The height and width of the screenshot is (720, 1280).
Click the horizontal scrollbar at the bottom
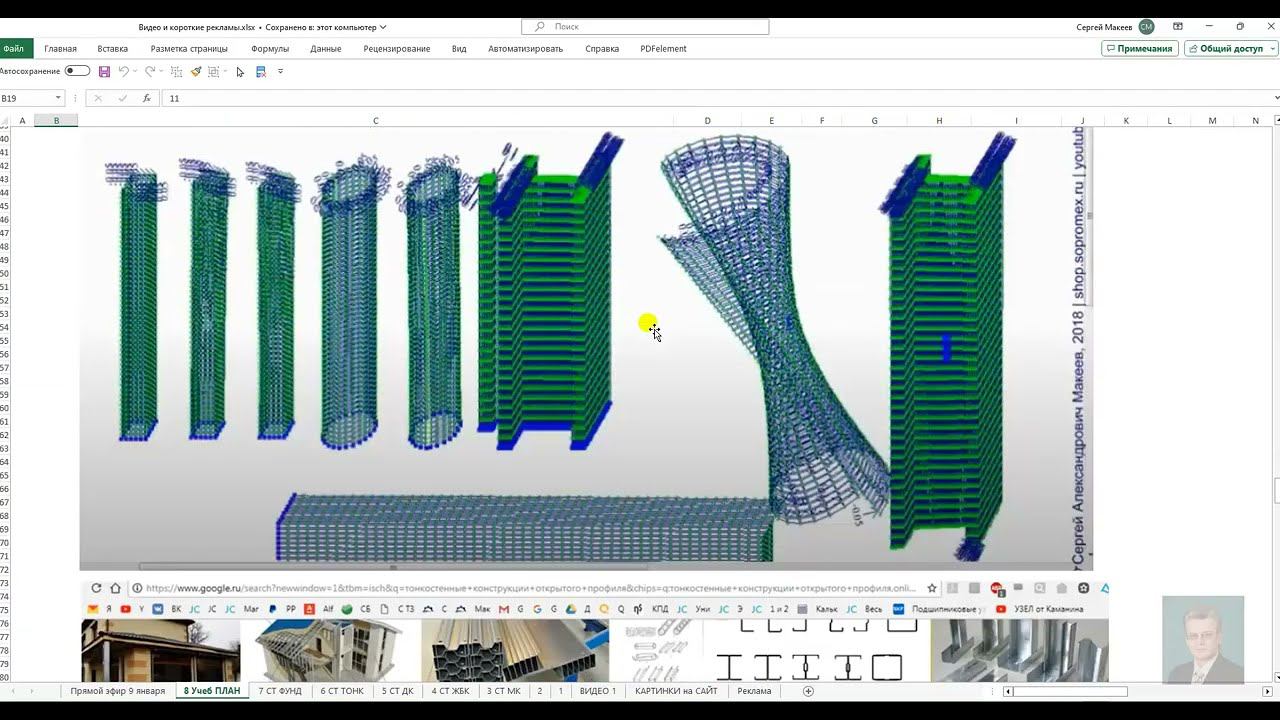(1070, 691)
